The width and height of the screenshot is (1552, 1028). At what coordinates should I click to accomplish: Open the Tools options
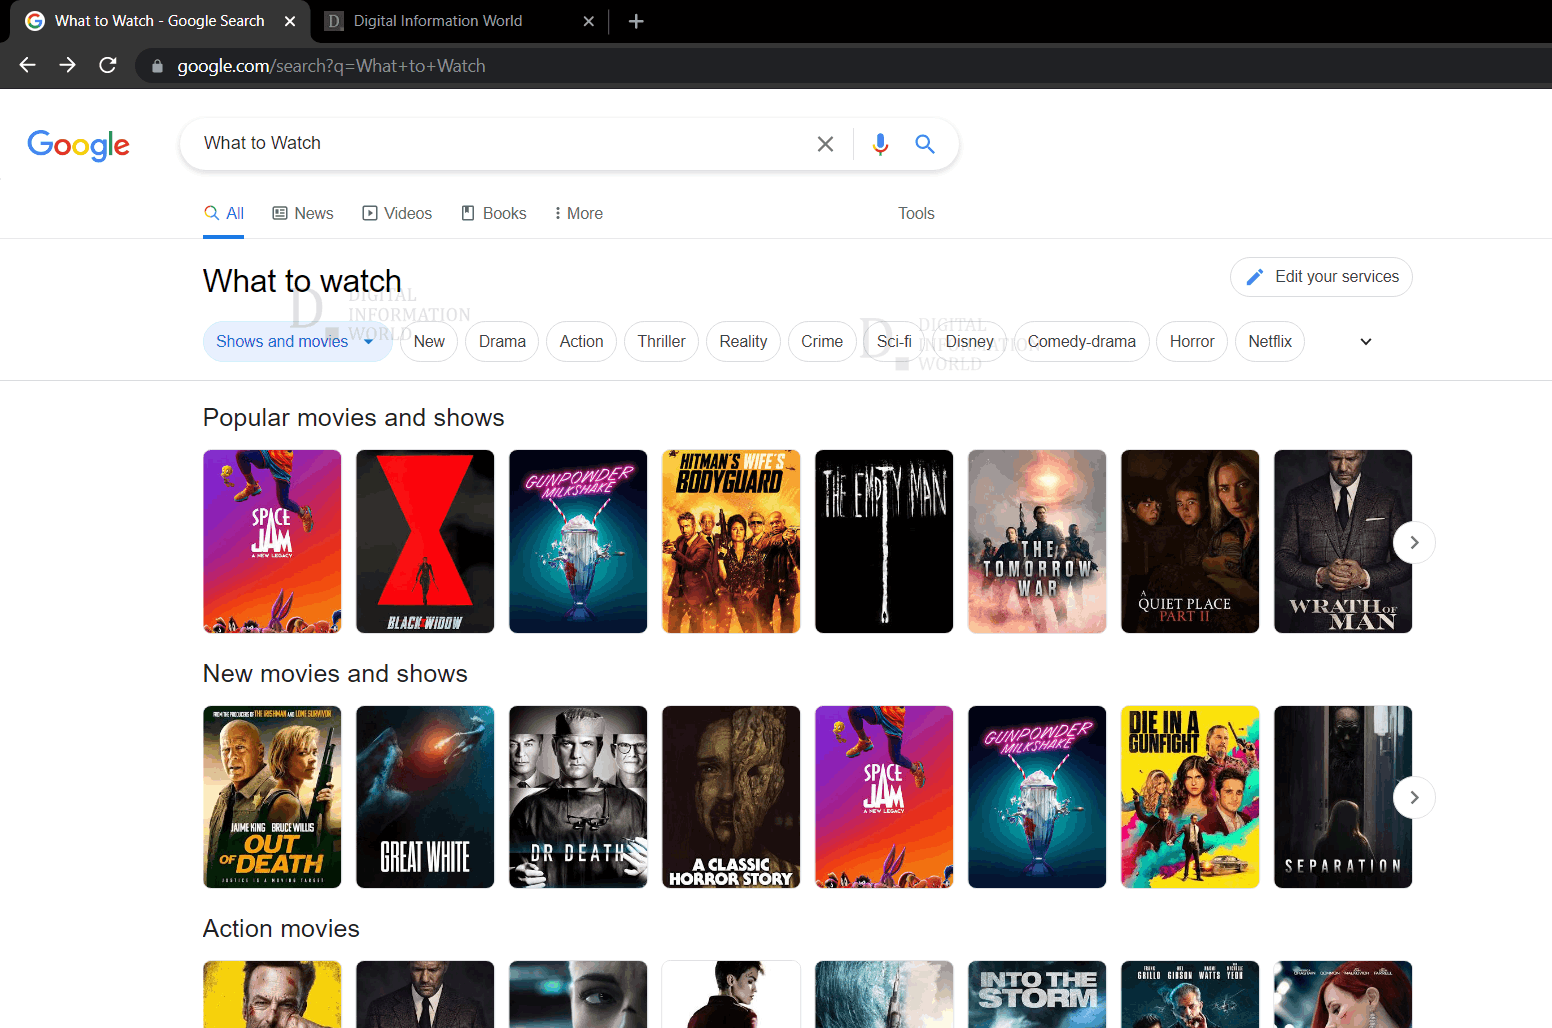click(915, 213)
